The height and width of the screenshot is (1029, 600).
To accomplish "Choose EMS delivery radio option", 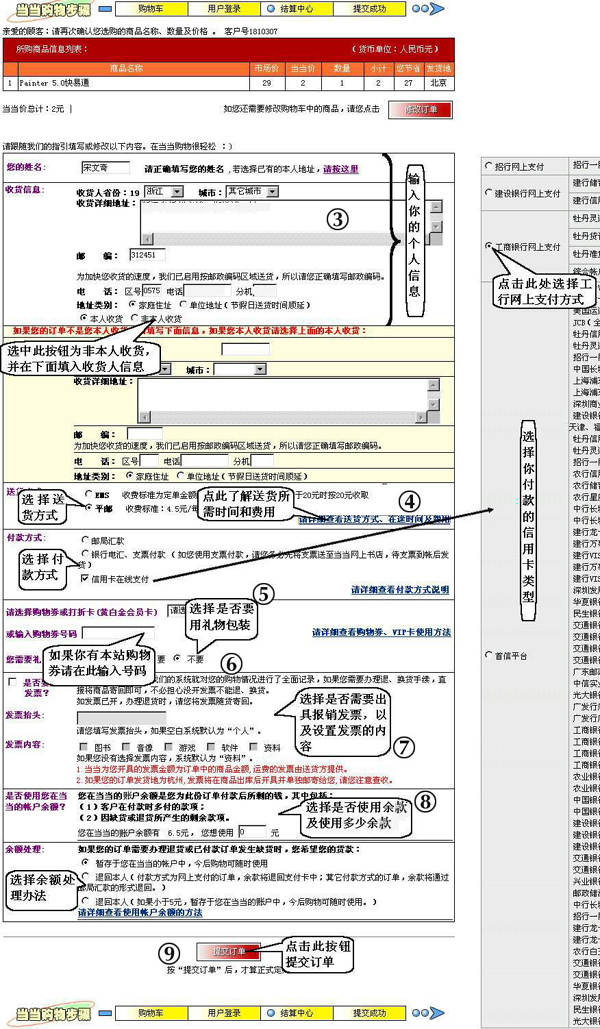I will pos(86,493).
